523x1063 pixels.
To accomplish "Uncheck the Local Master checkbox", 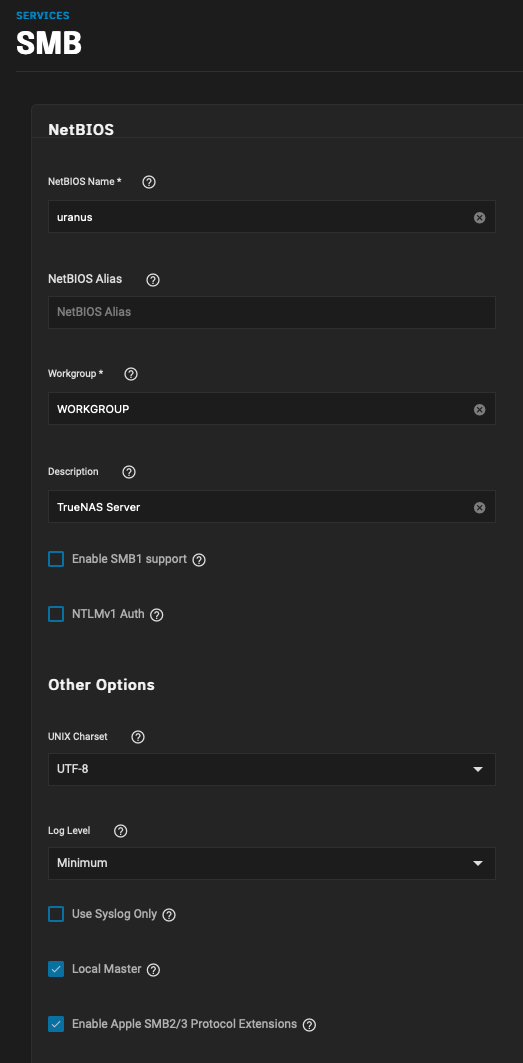I will tap(56, 969).
